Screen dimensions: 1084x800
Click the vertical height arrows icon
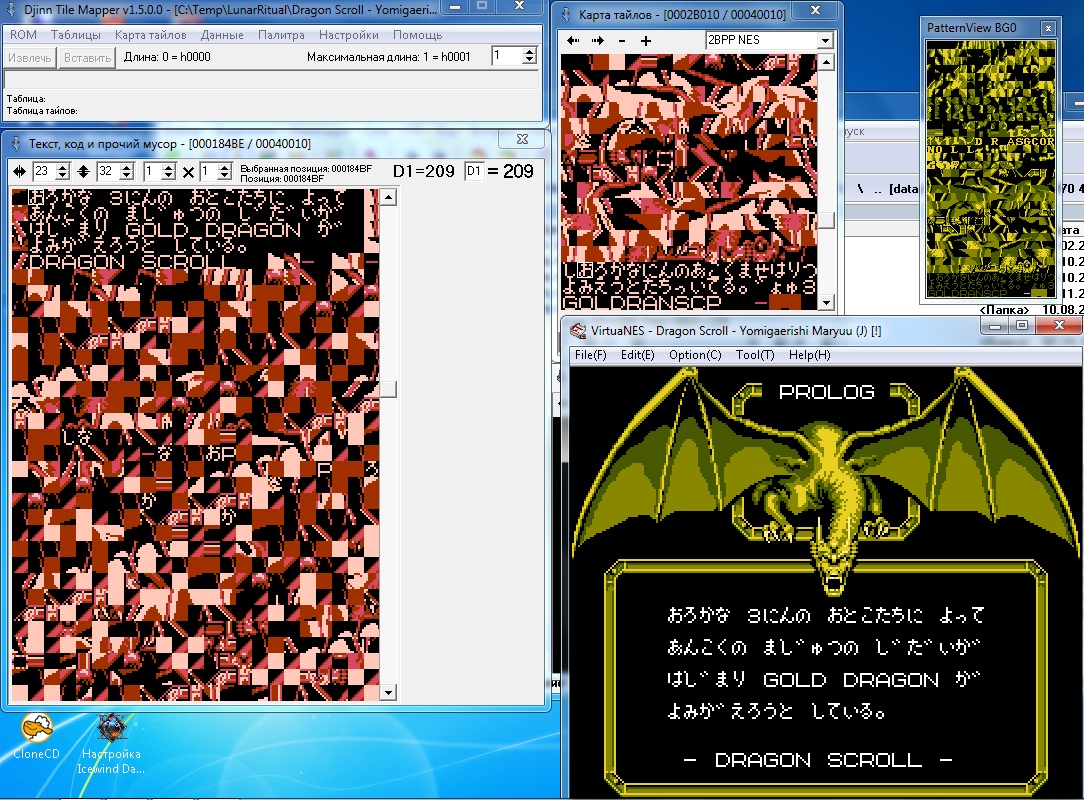84,171
